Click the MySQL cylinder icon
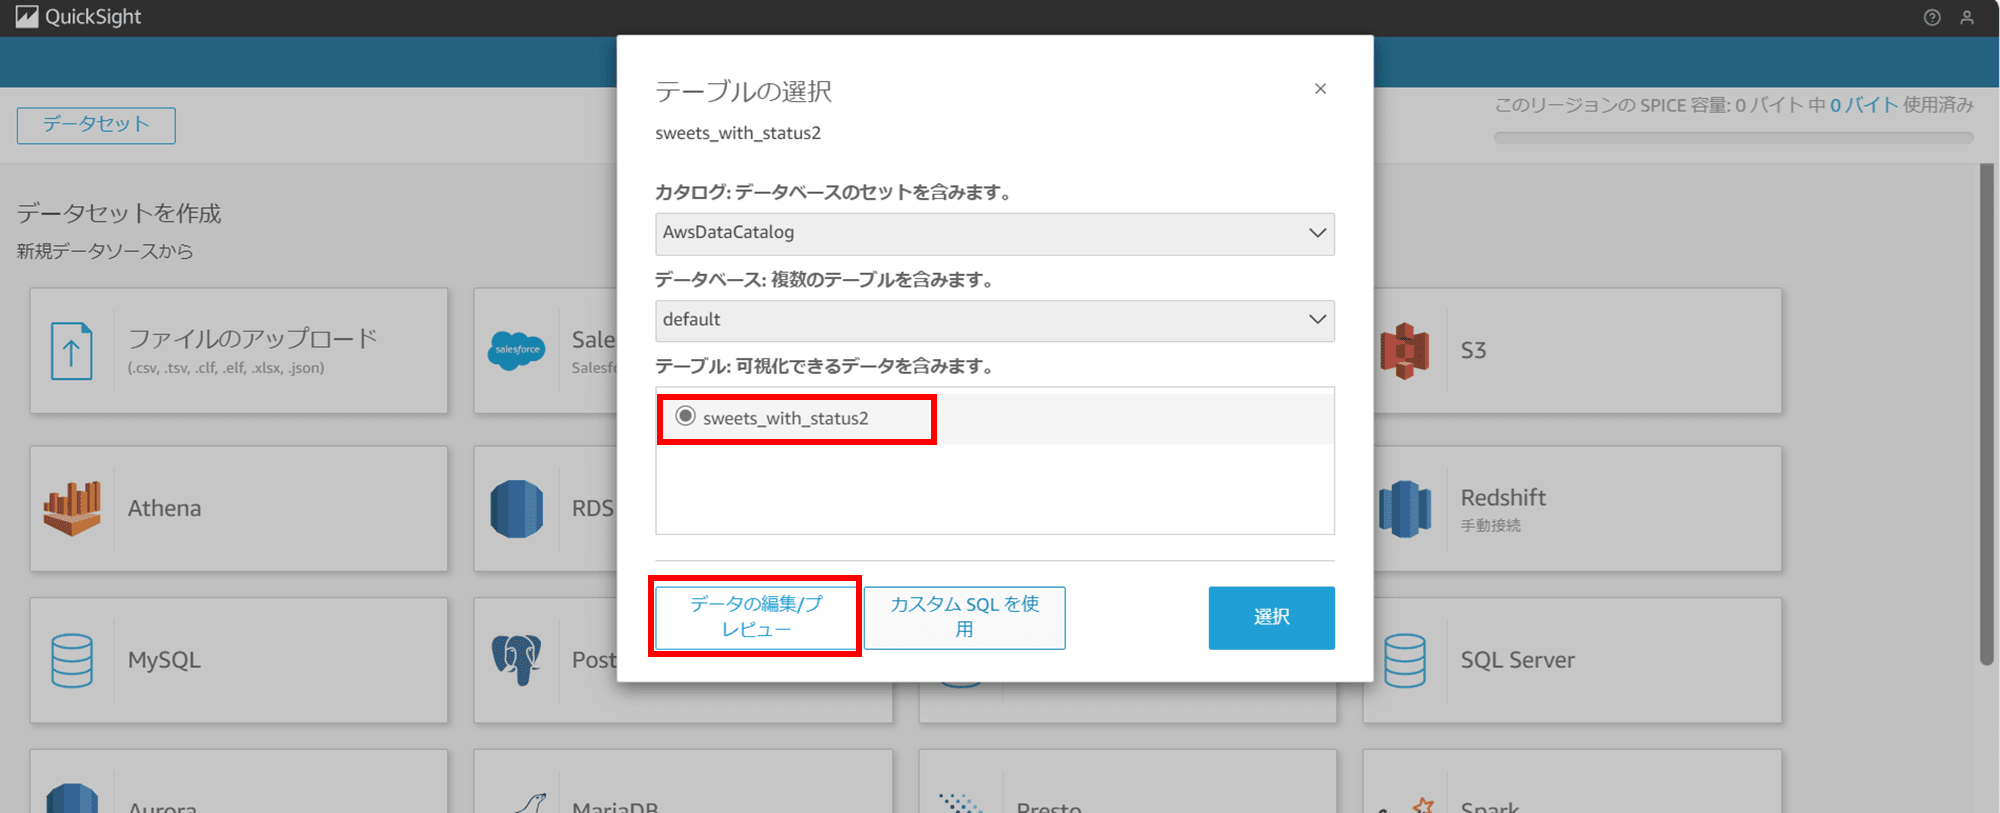The width and height of the screenshot is (2000, 813). 72,660
